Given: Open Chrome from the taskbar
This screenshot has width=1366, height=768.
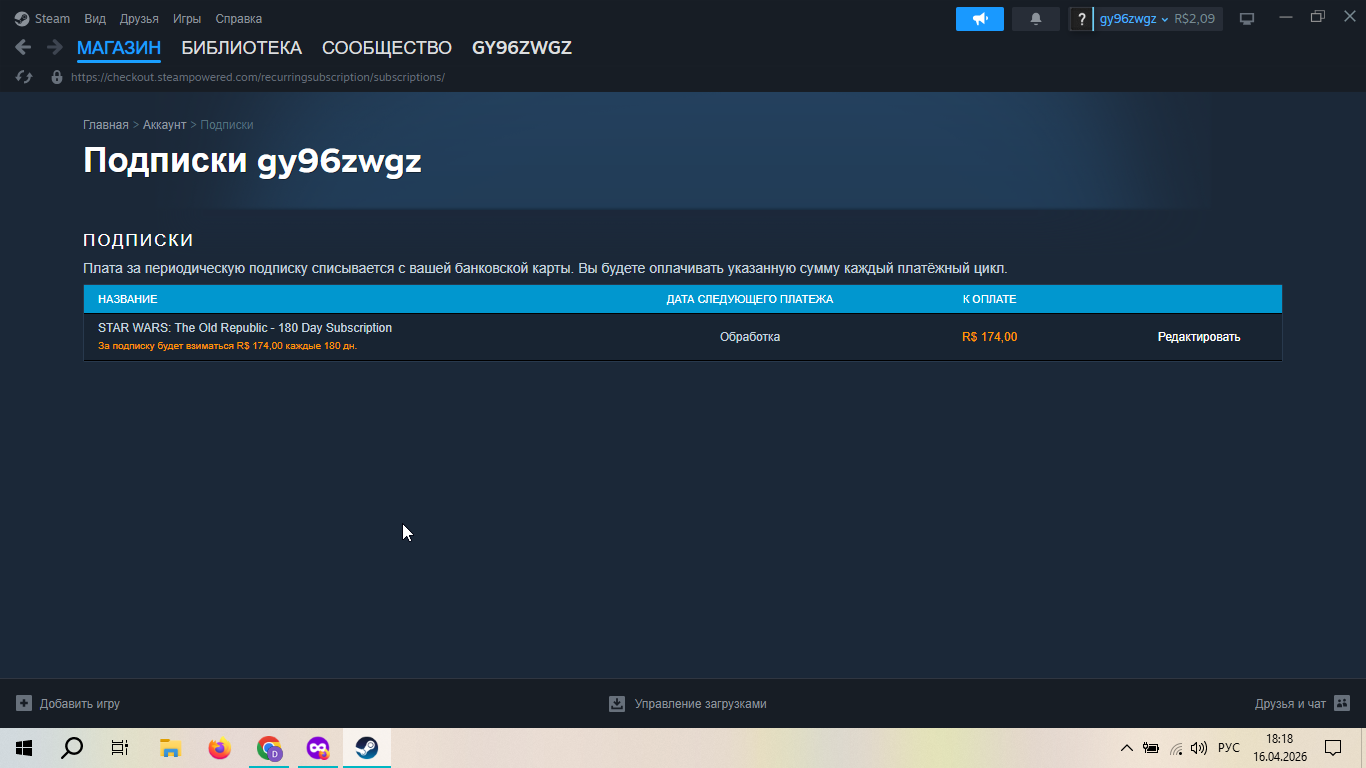Looking at the screenshot, I should coord(269,748).
